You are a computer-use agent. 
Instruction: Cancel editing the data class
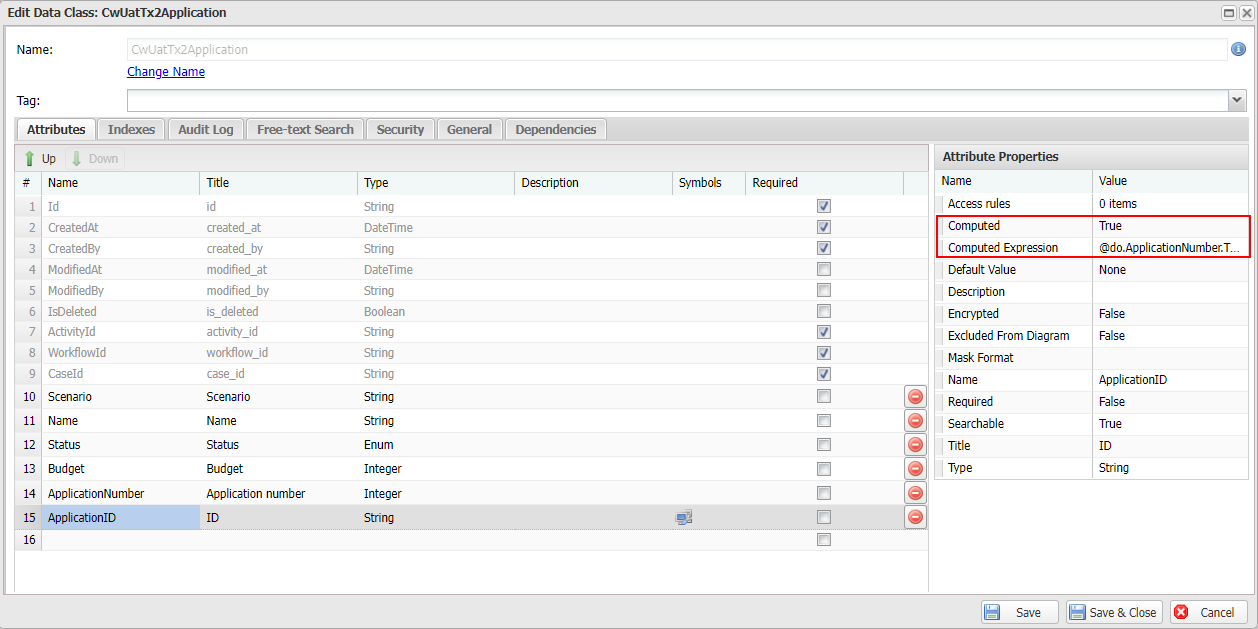(1207, 613)
